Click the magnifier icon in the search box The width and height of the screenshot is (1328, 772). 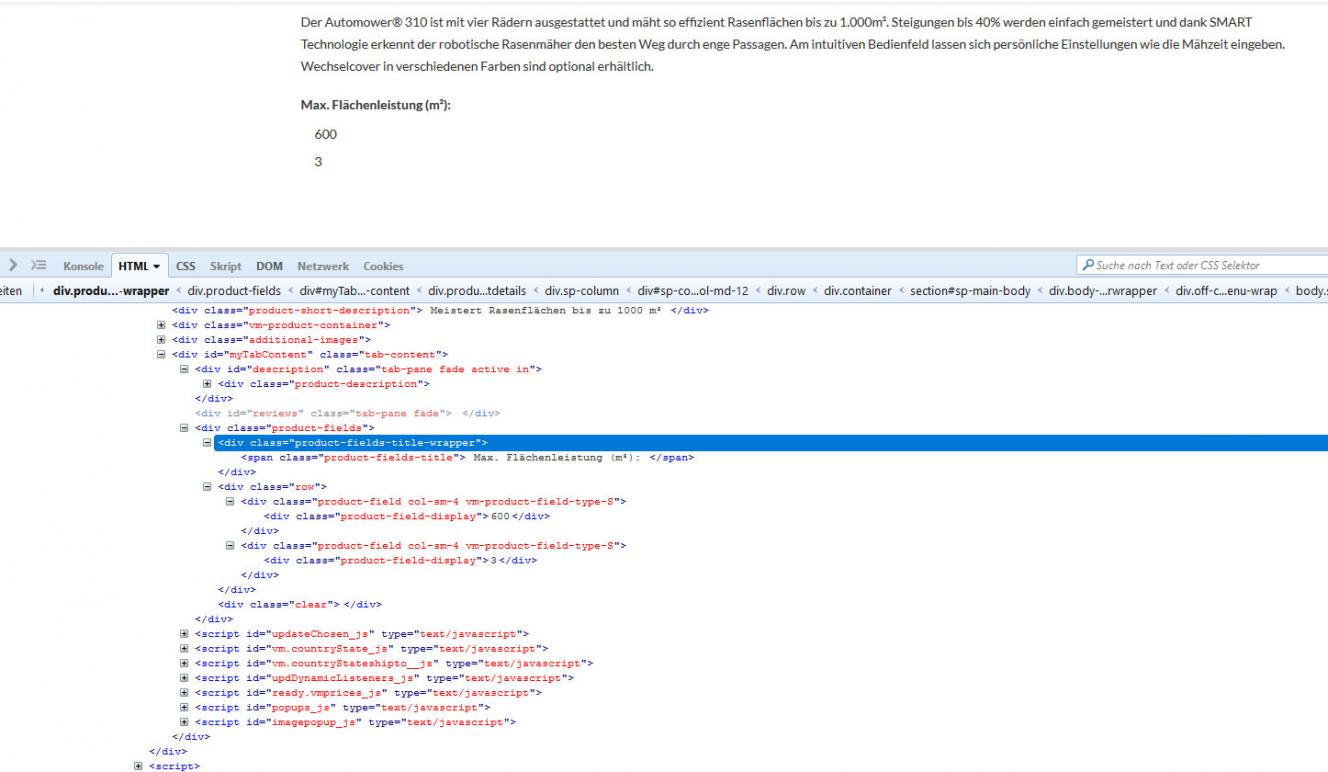1088,266
